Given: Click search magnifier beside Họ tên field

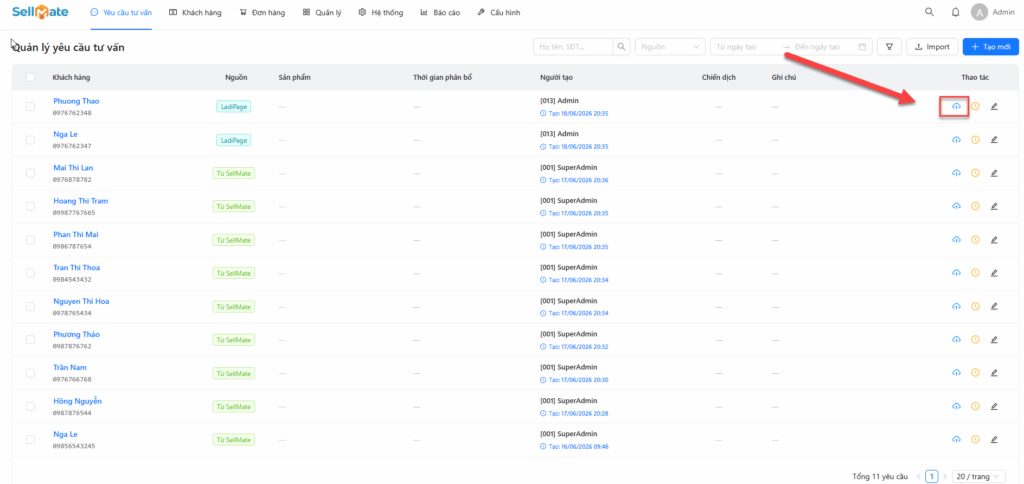Looking at the screenshot, I should click(622, 47).
